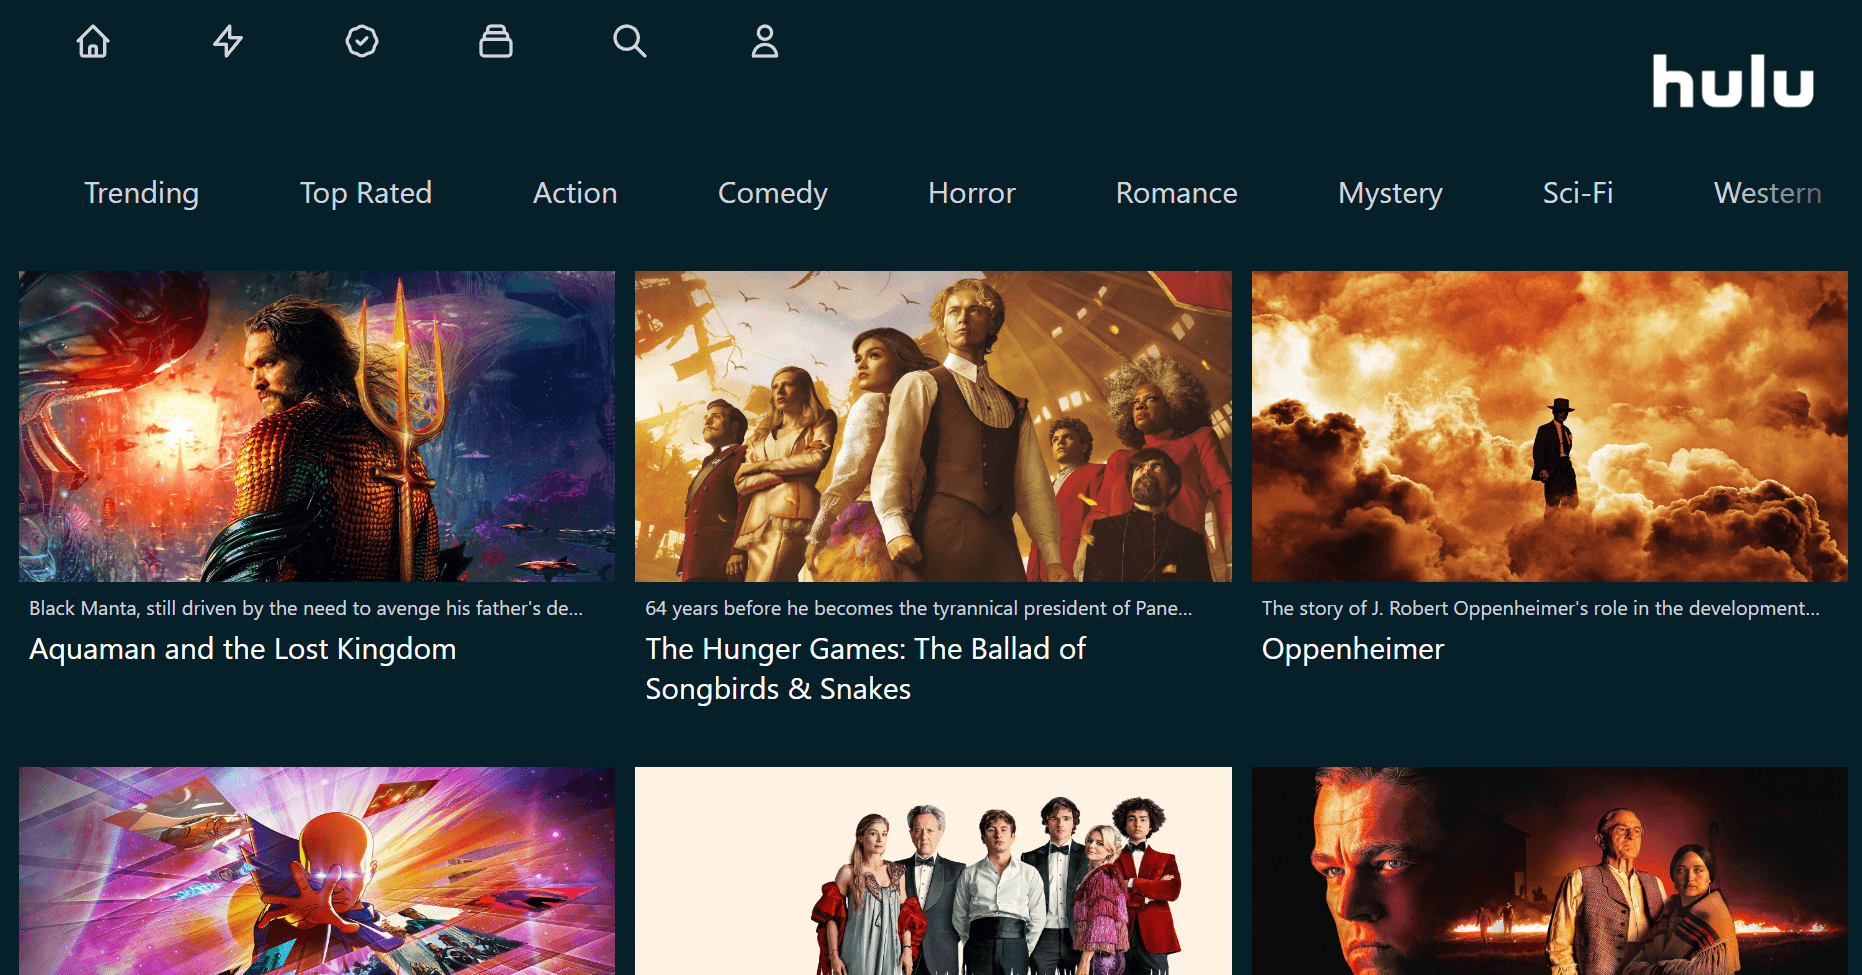Select the Western genre
The width and height of the screenshot is (1862, 975).
(1768, 193)
